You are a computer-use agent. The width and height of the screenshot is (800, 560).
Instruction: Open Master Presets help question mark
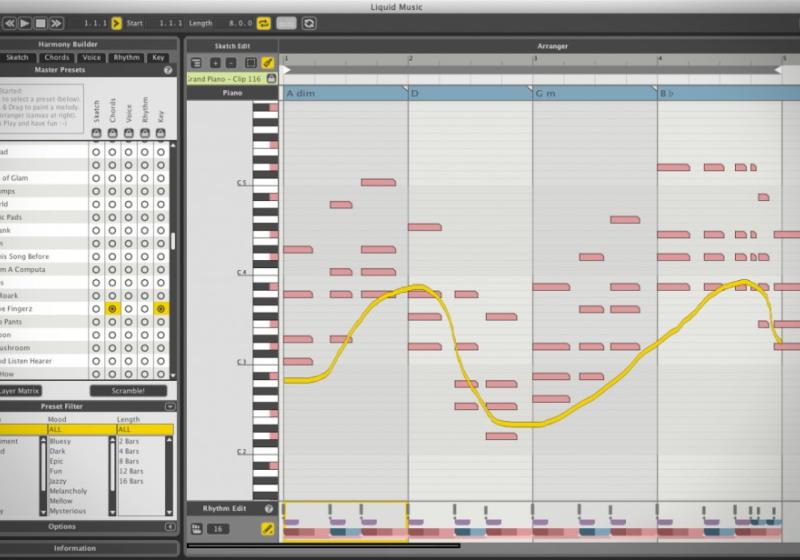[168, 70]
